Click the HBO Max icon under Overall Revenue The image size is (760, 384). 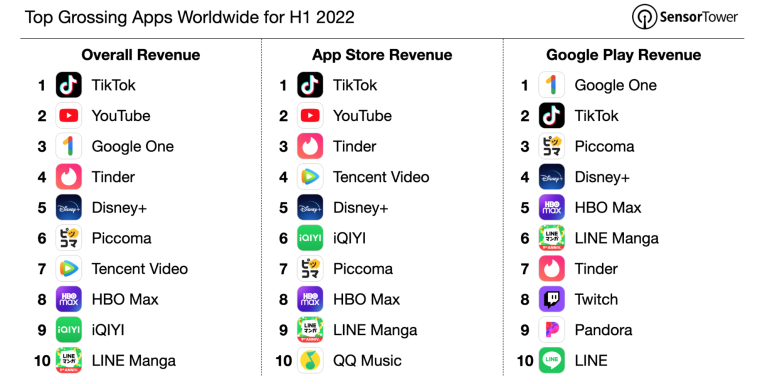tap(68, 299)
